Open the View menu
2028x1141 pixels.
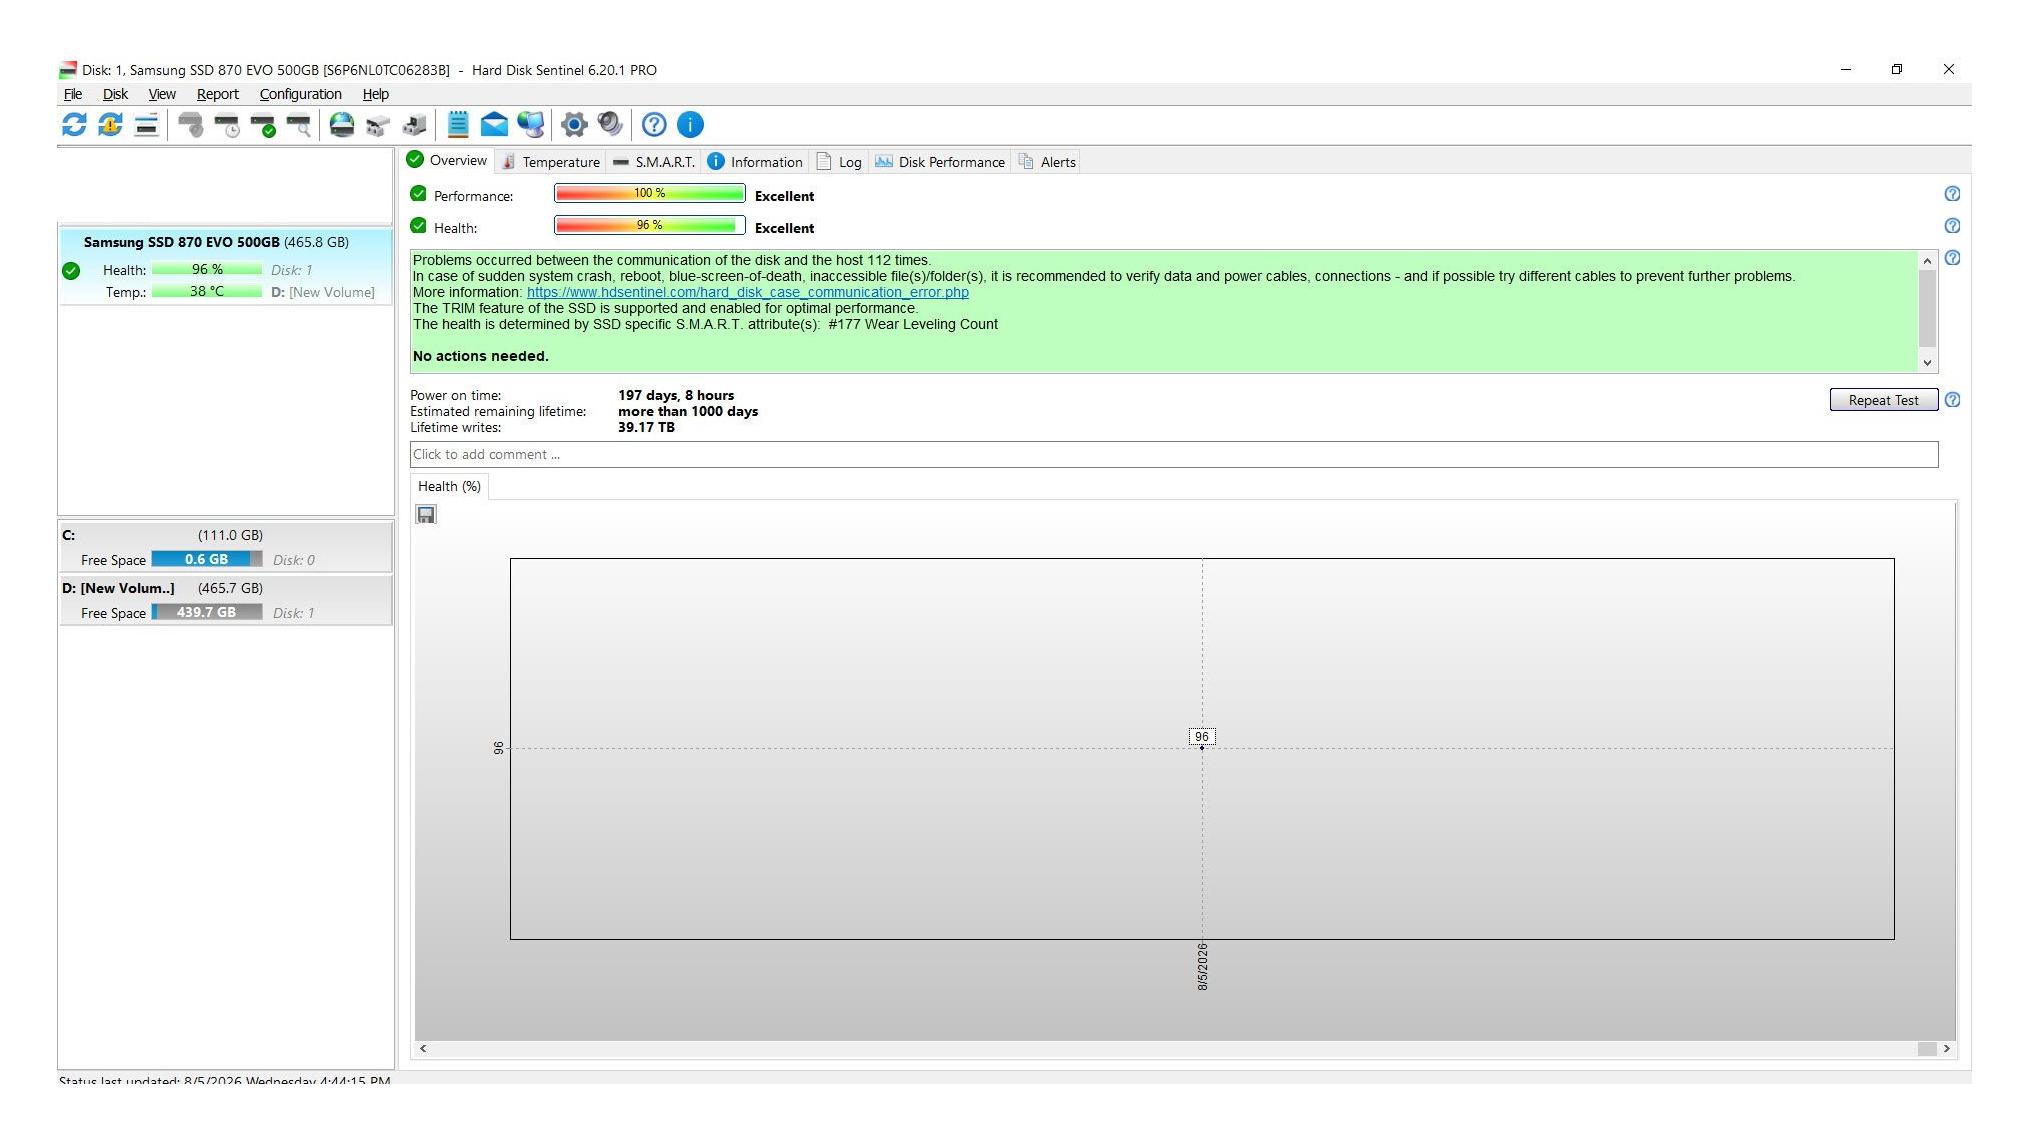tap(162, 94)
